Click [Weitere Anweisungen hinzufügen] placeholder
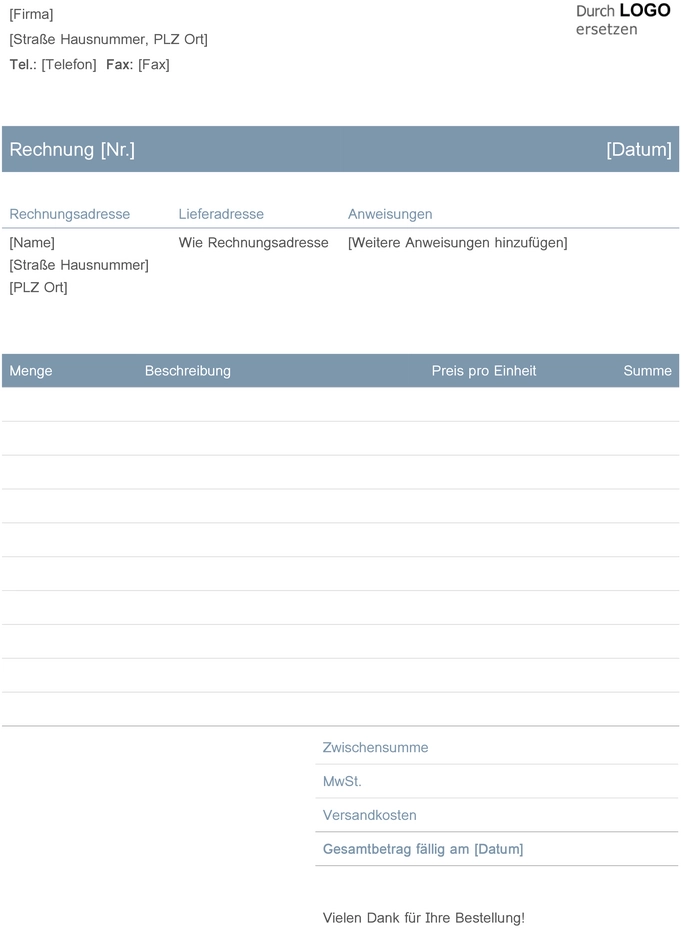Viewport: 681px width, 929px height. point(458,243)
